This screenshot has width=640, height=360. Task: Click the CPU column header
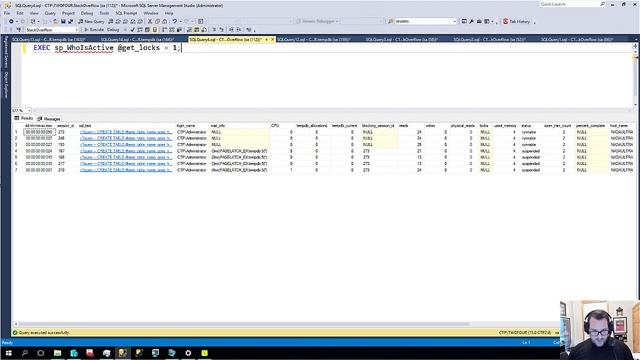pos(275,126)
